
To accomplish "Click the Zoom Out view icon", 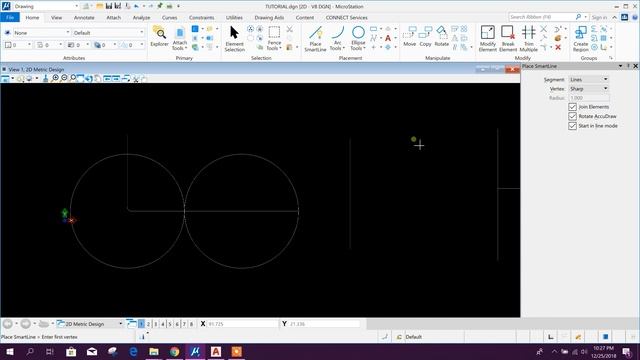I will pyautogui.click(x=64, y=78).
